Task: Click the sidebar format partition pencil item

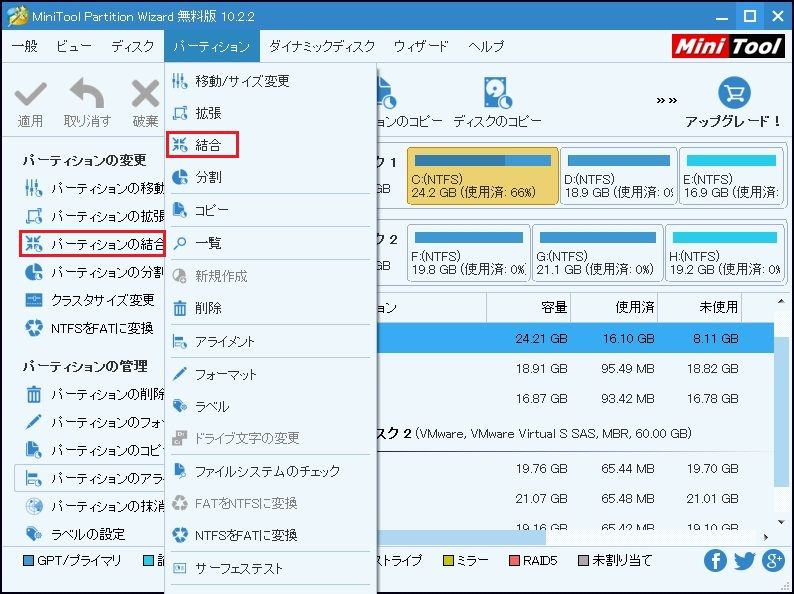Action: pyautogui.click(x=94, y=422)
